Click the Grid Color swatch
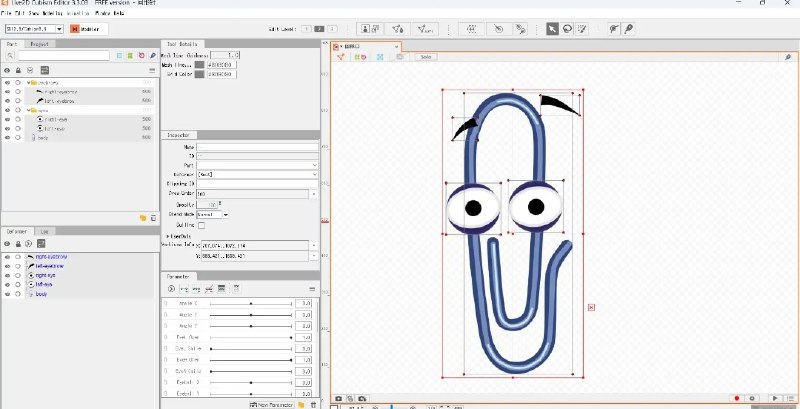This screenshot has width=800, height=409. coord(199,74)
